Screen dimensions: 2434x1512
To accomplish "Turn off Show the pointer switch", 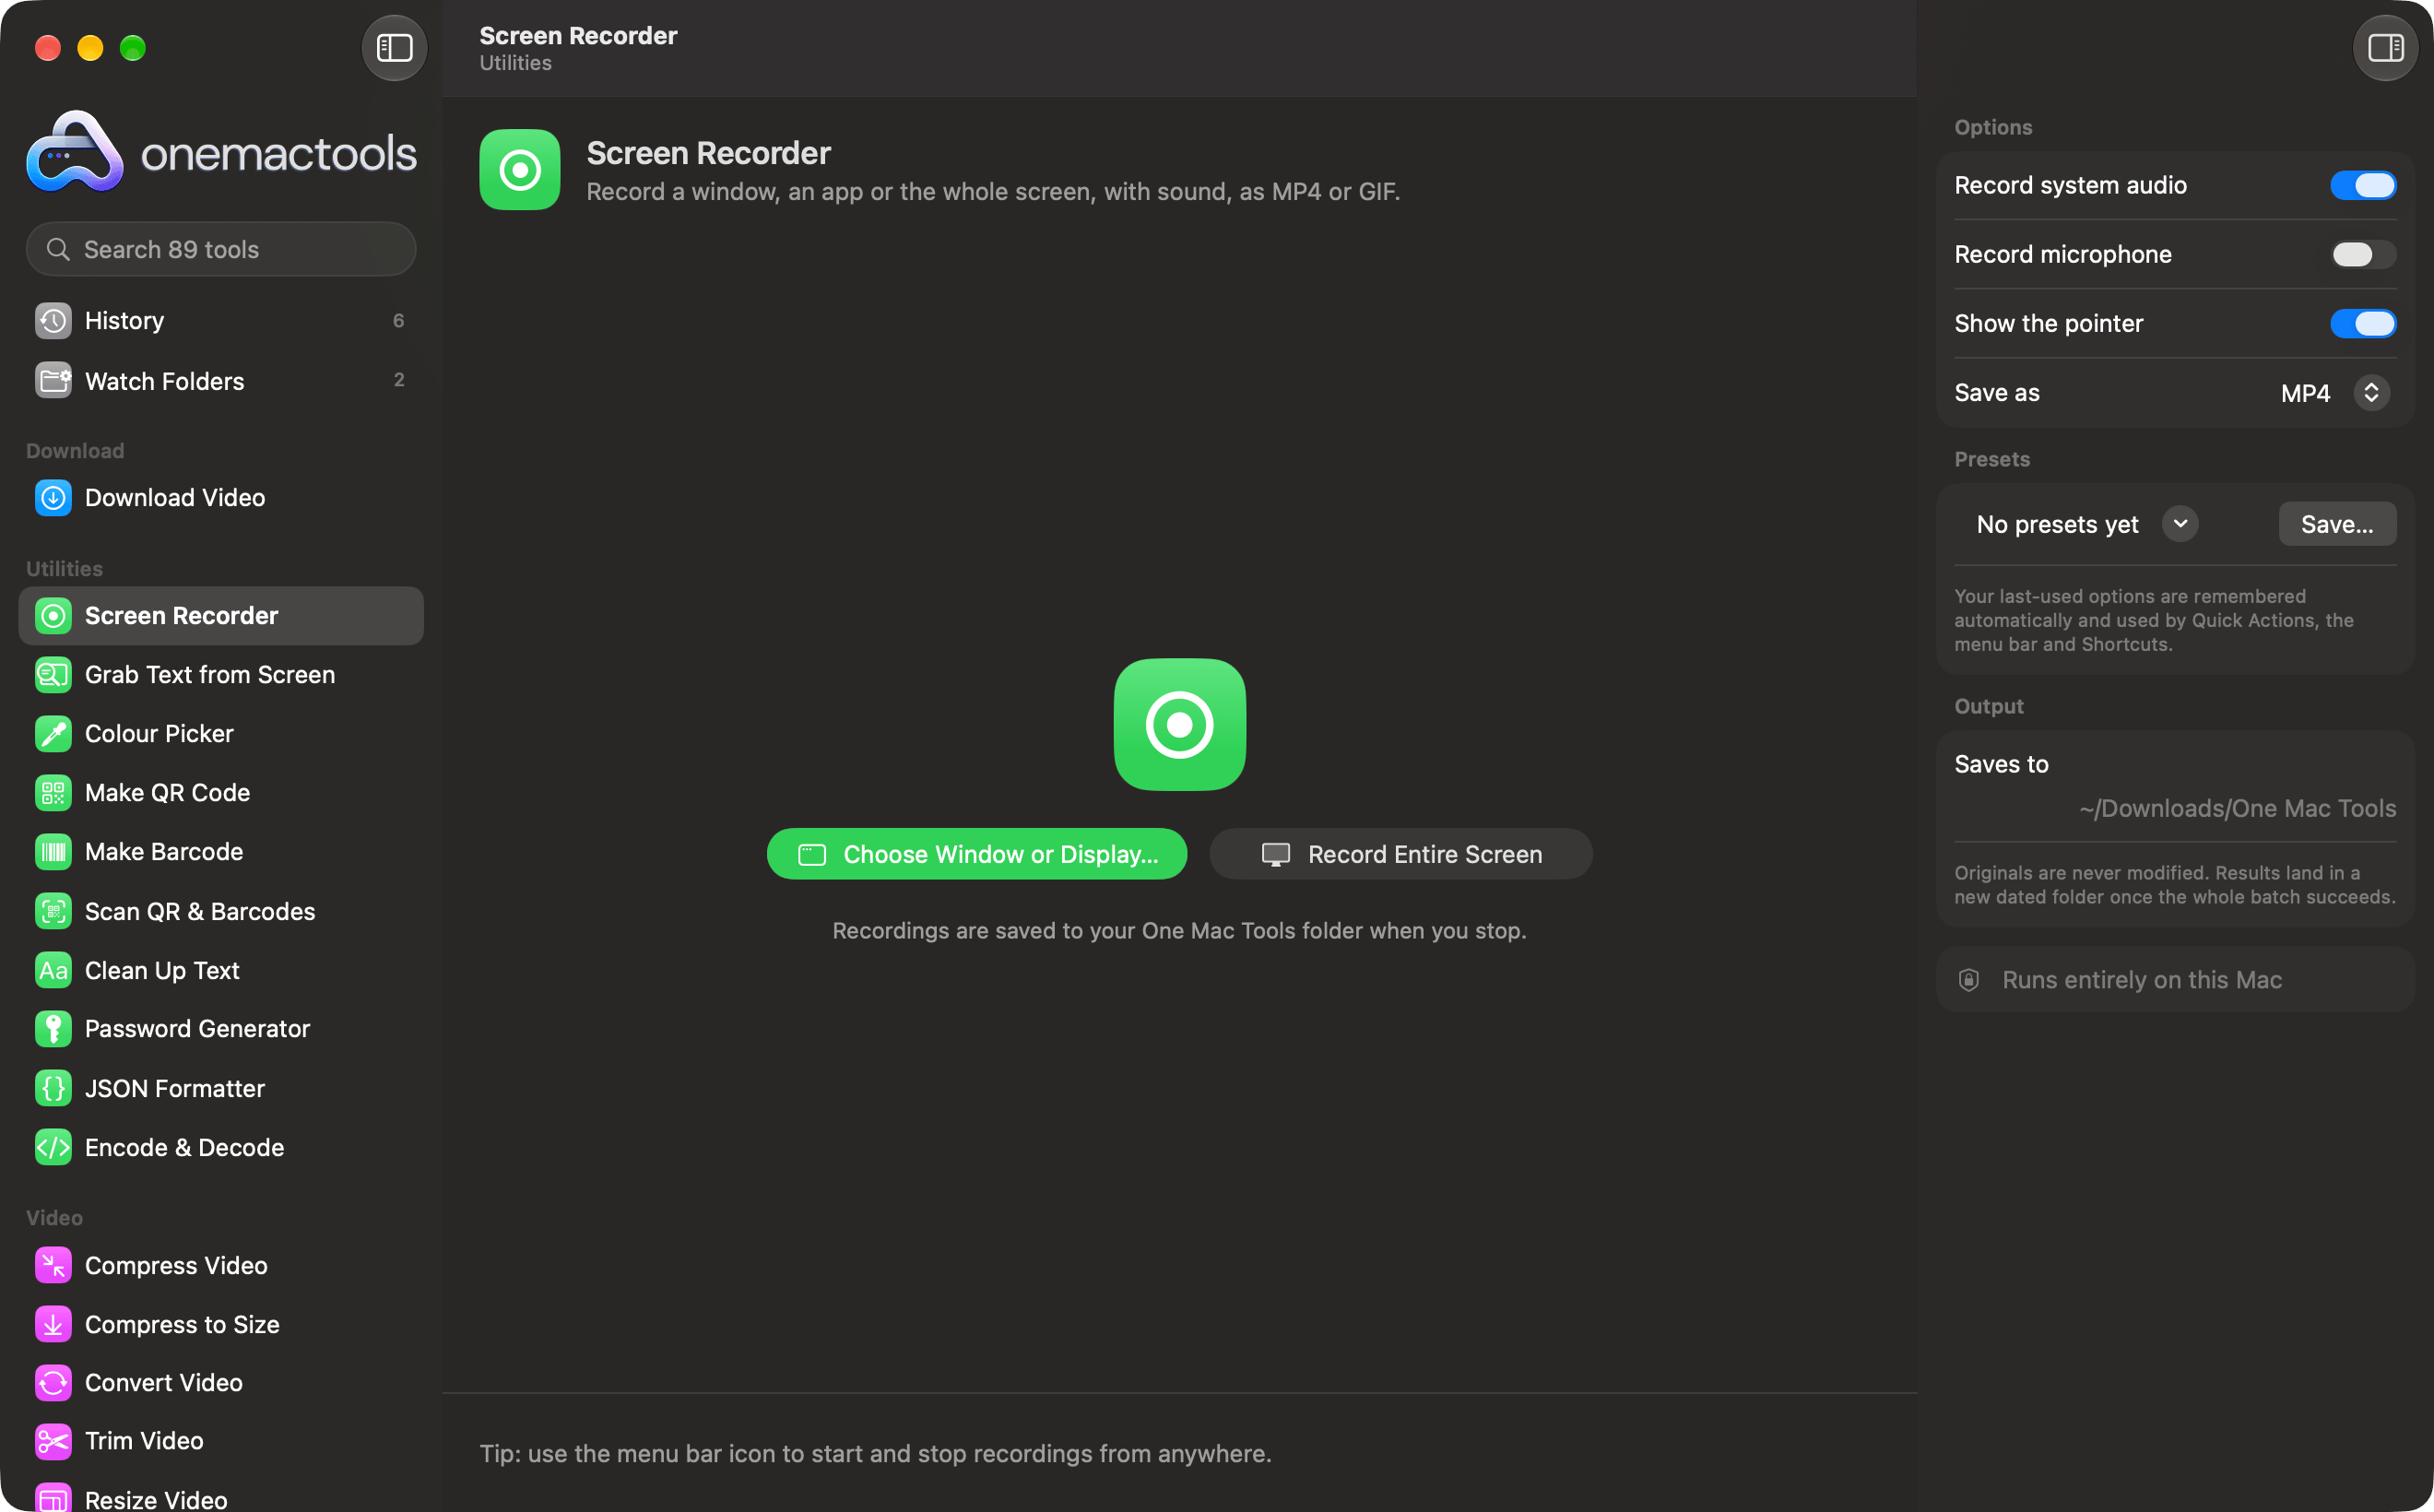I will tap(2363, 323).
